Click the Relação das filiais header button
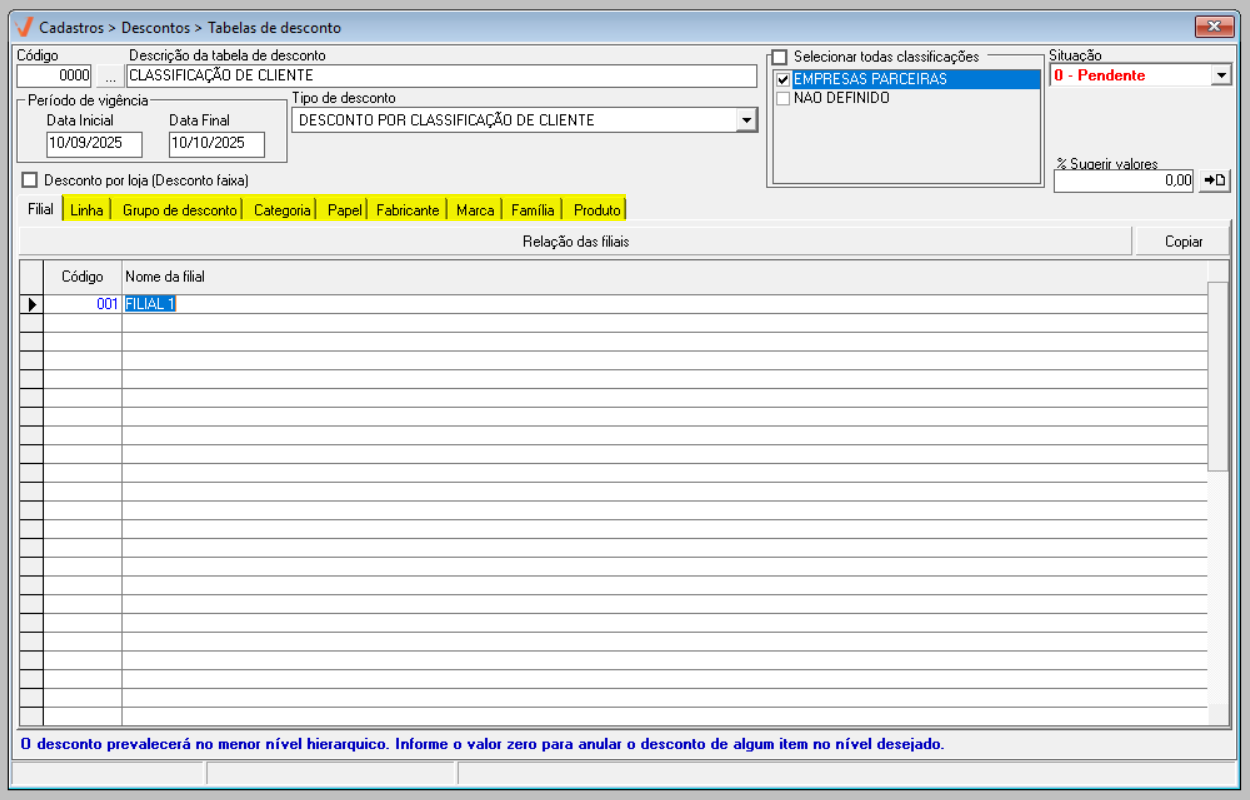Viewport: 1250px width, 800px height. (576, 241)
